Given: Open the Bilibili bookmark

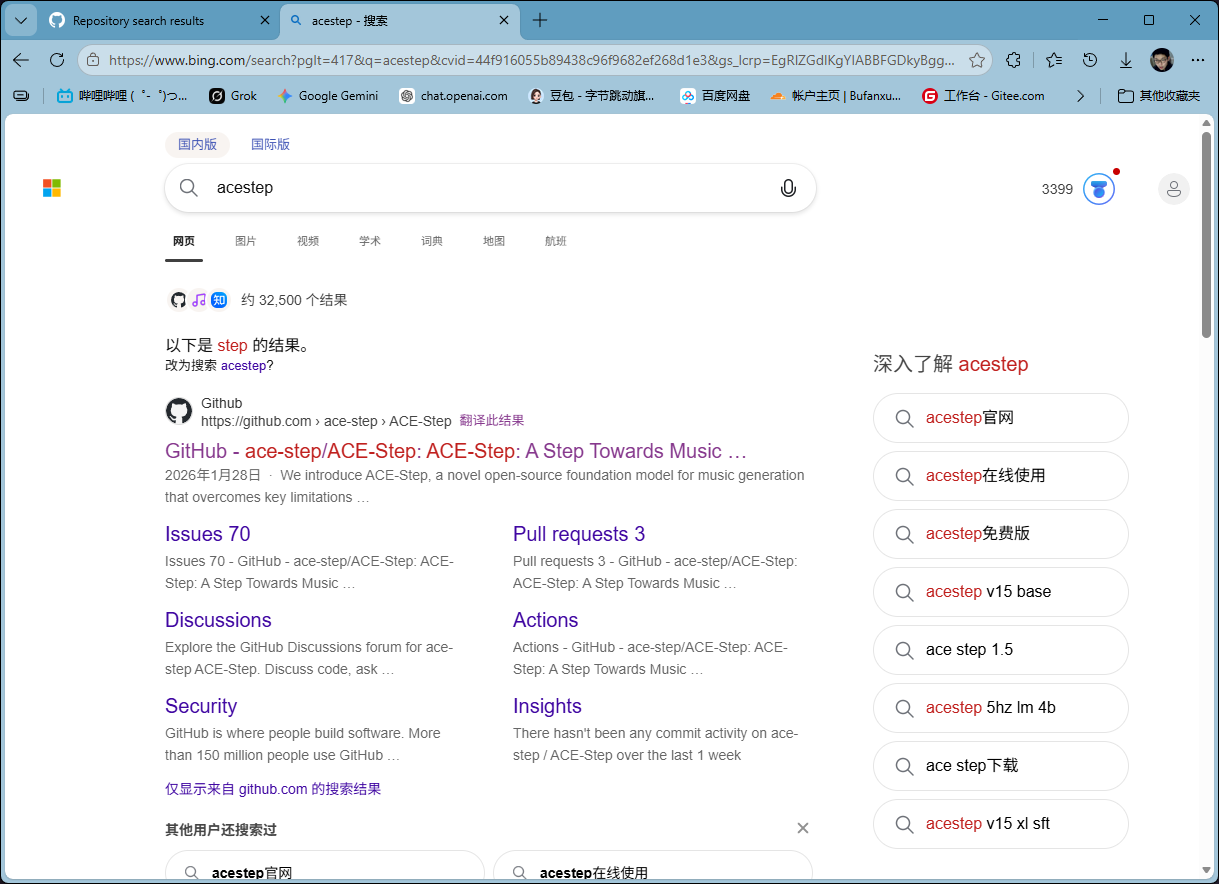Looking at the screenshot, I should point(122,96).
